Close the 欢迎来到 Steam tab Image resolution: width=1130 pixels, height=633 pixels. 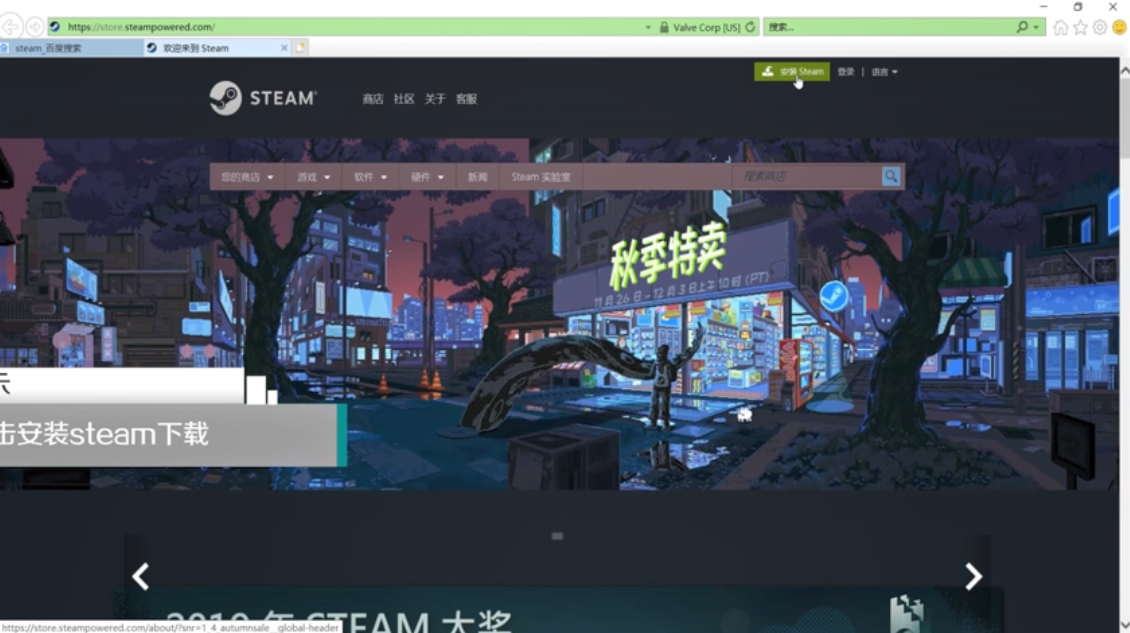point(284,48)
